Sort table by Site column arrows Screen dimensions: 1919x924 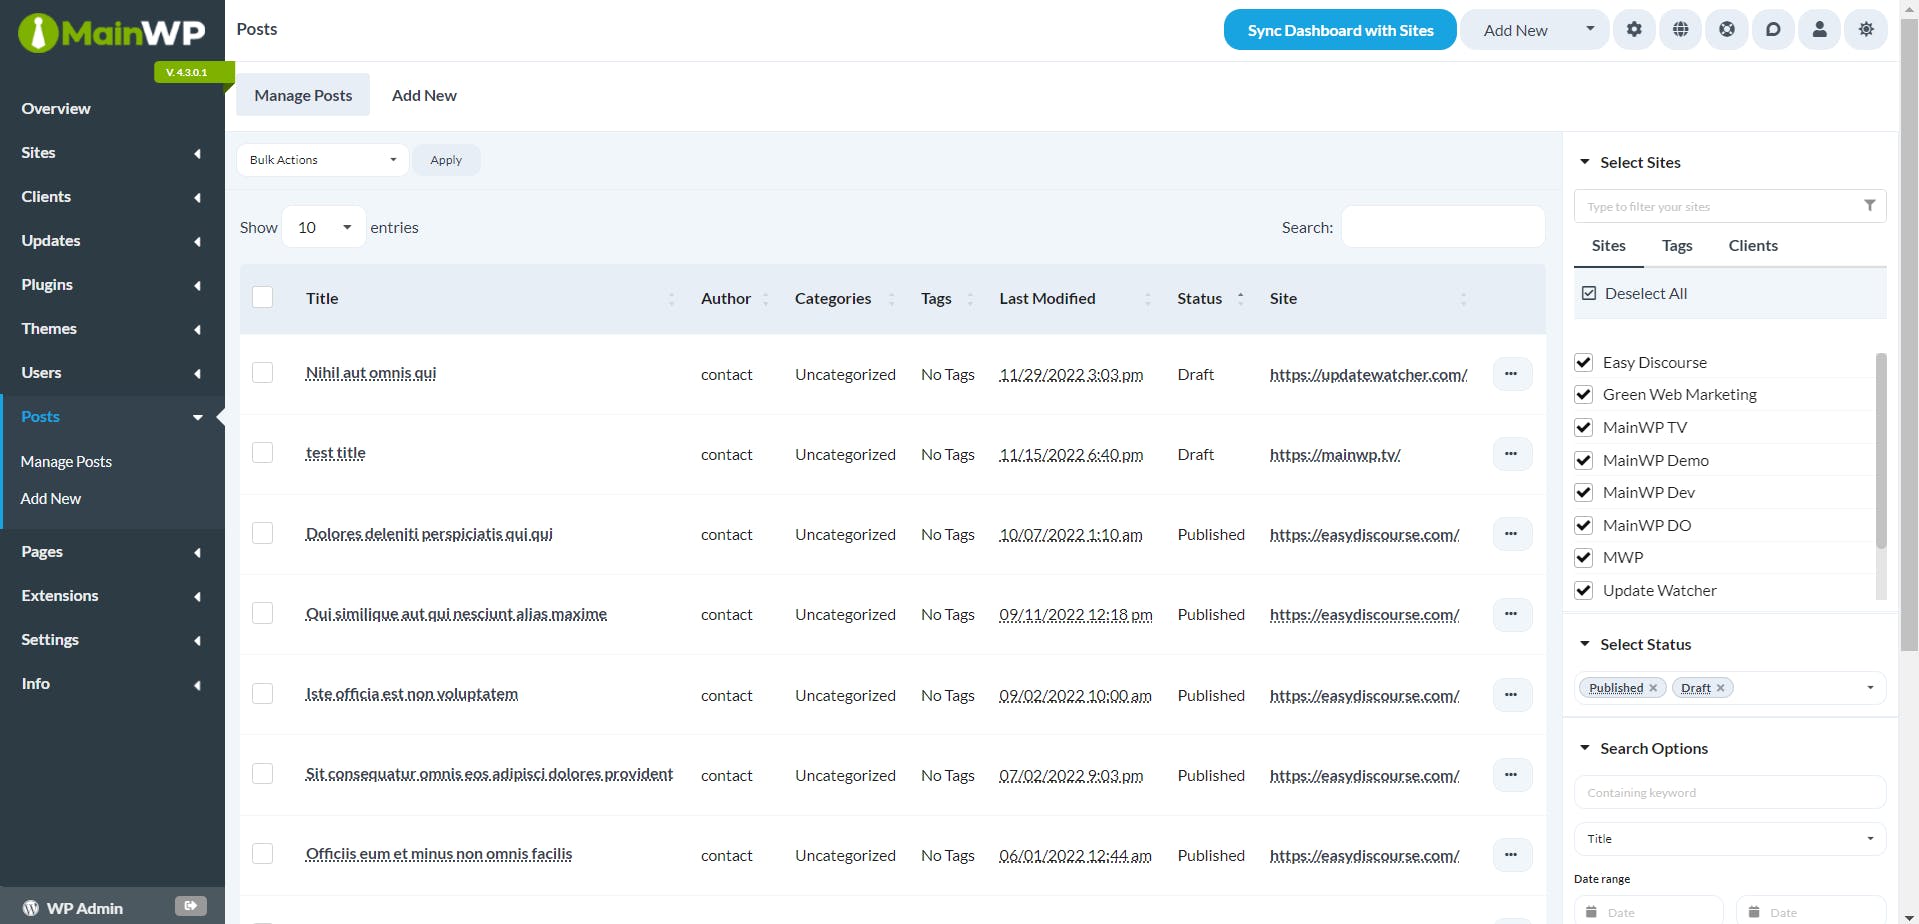[x=1463, y=299]
